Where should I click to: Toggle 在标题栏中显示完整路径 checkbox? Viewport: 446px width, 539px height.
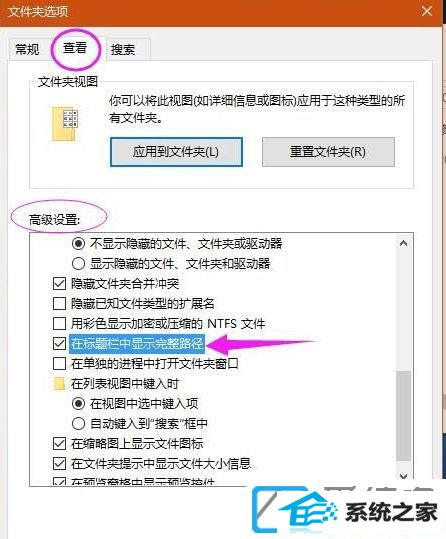(x=59, y=343)
